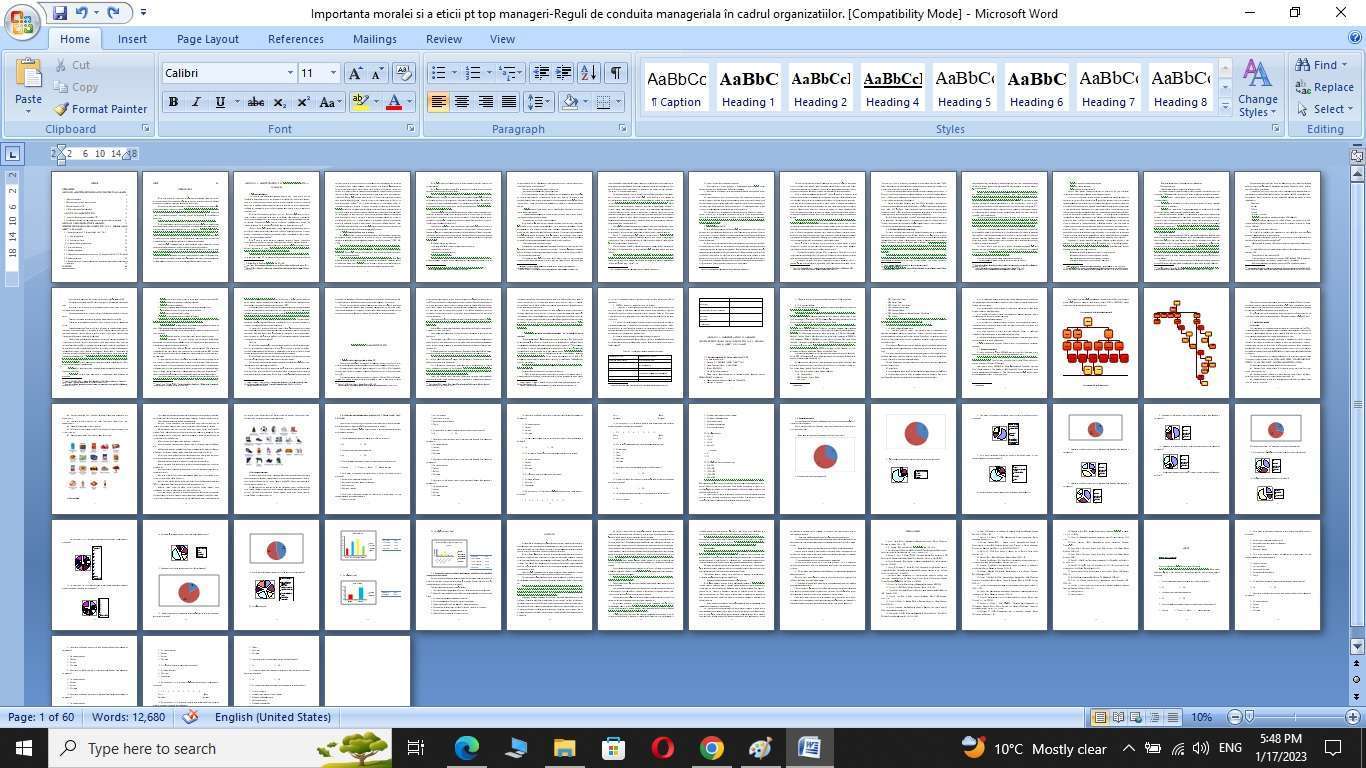Open the References ribbon tab
1366x768 pixels.
click(295, 39)
